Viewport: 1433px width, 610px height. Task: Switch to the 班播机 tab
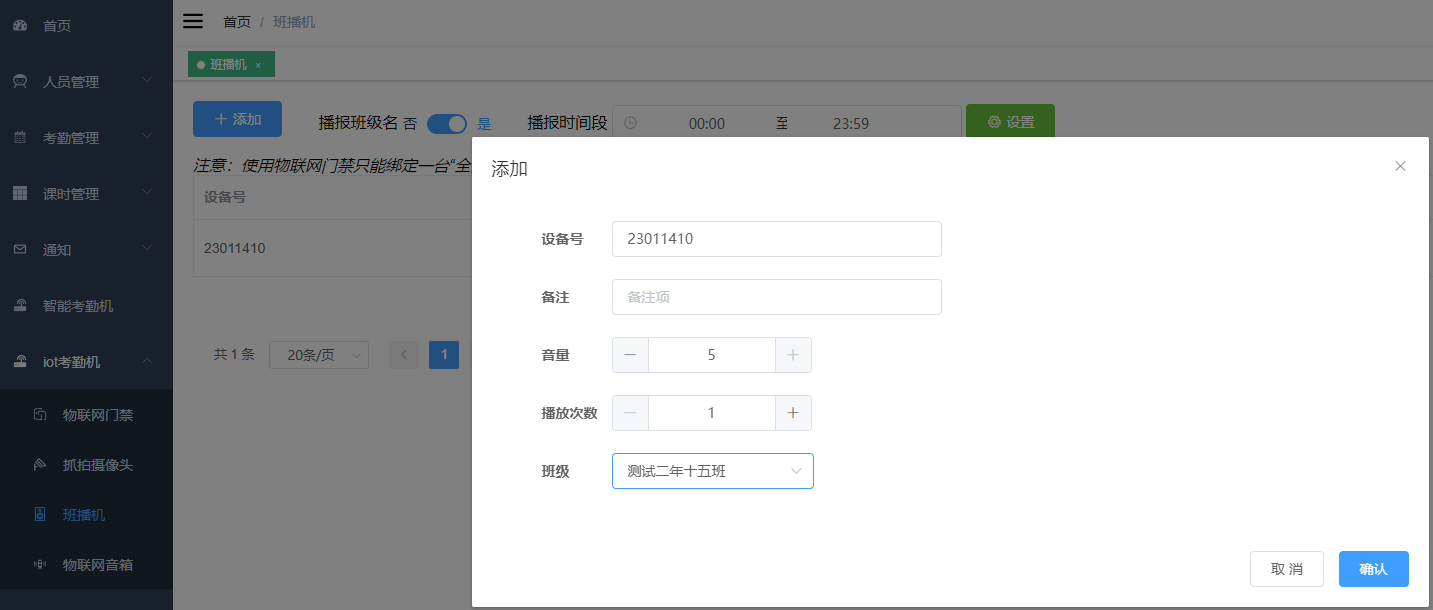[x=228, y=63]
